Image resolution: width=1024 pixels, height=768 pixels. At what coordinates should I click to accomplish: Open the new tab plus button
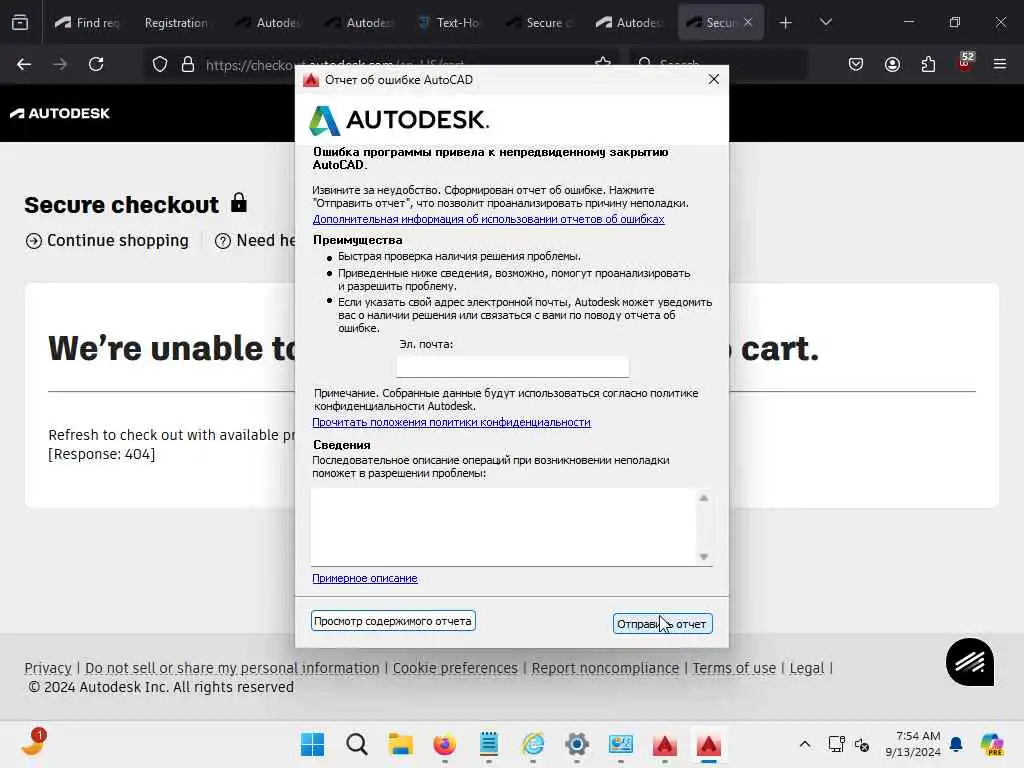tap(786, 23)
